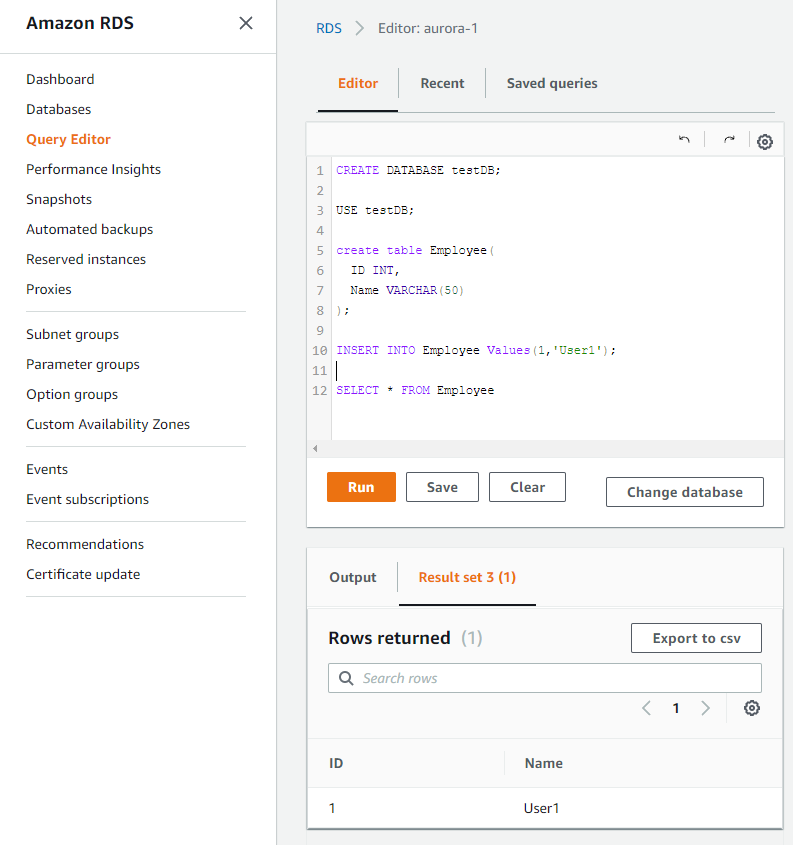Select the User1 cell in results
793x845 pixels.
tap(541, 808)
